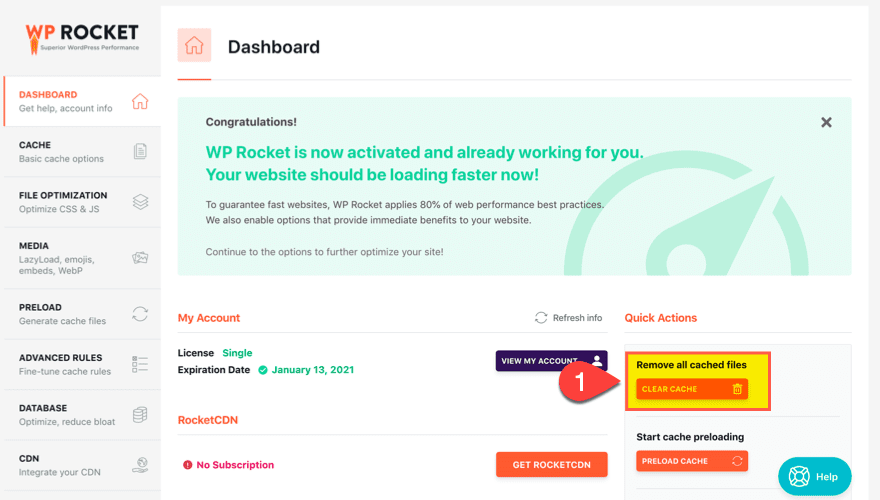880x500 pixels.
Task: Click the Dashboard header home icon
Action: 194,46
